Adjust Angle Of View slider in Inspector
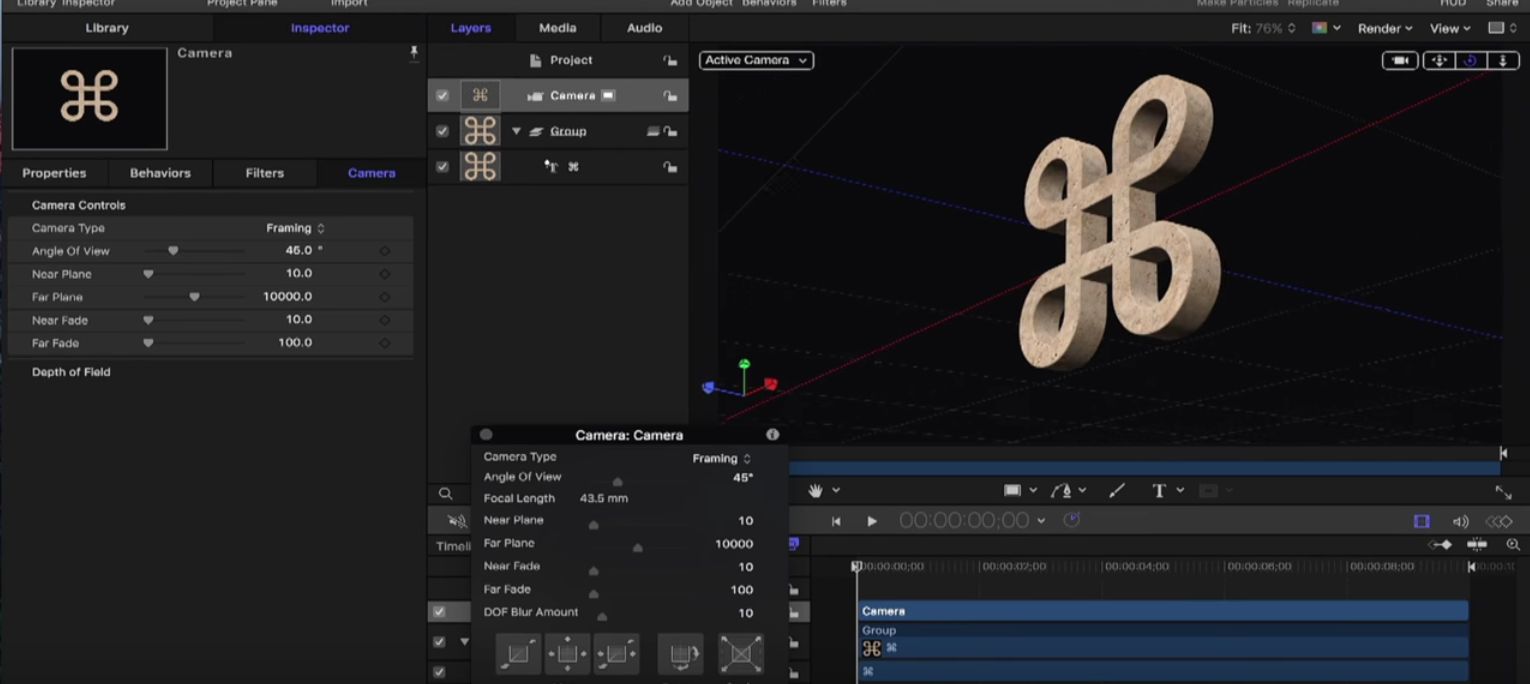This screenshot has width=1530, height=684. pos(194,251)
